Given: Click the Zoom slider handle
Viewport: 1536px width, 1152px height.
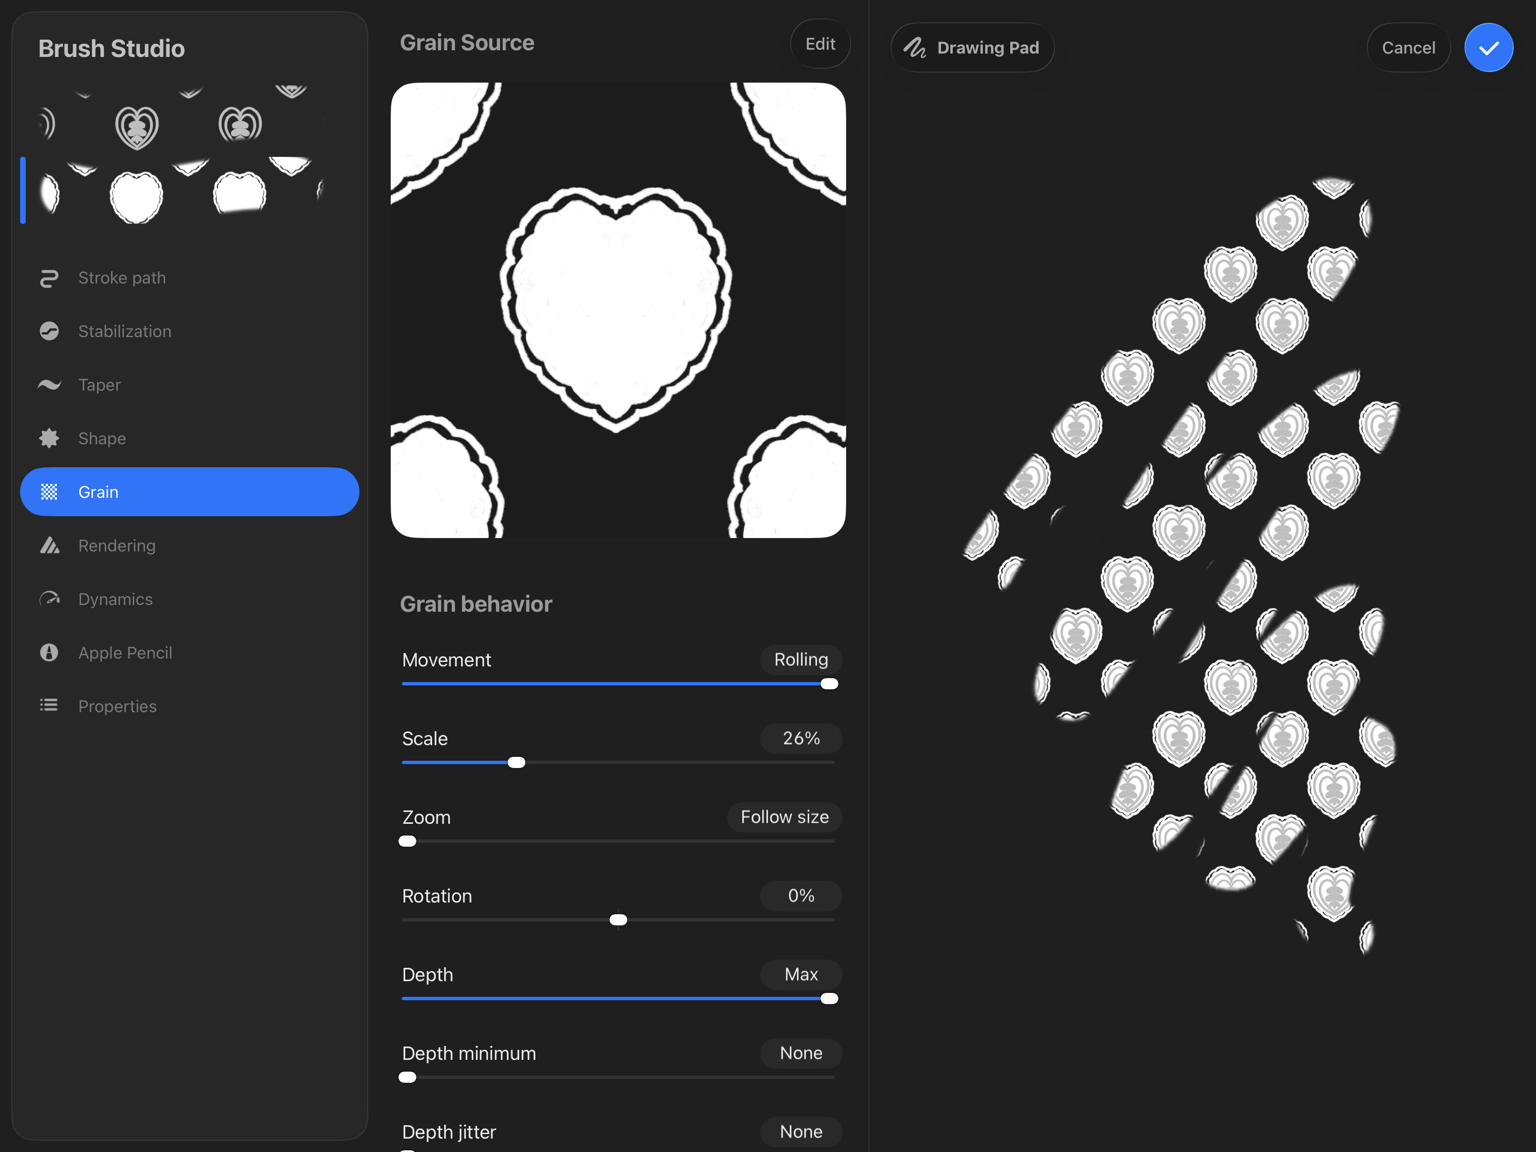Looking at the screenshot, I should [x=407, y=841].
